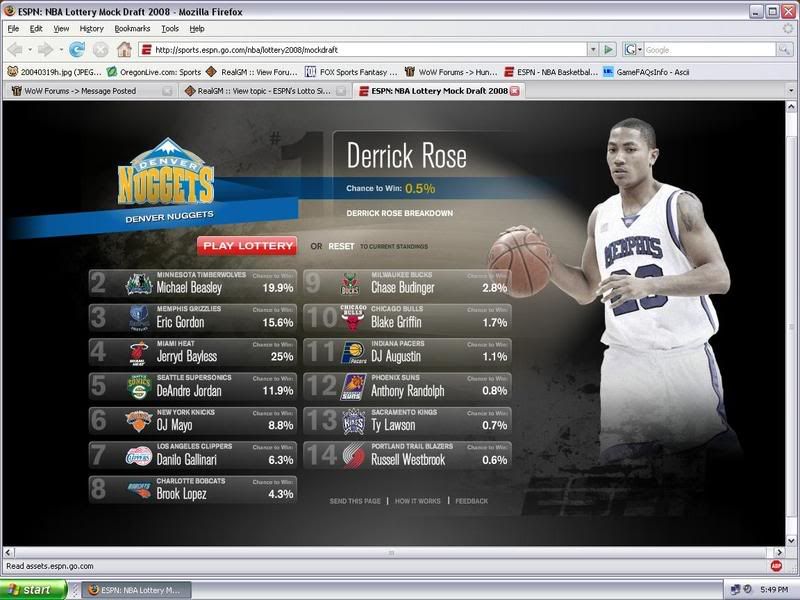This screenshot has height=600, width=800.
Task: Click the vertical scrollbar down arrow
Action: [x=791, y=540]
